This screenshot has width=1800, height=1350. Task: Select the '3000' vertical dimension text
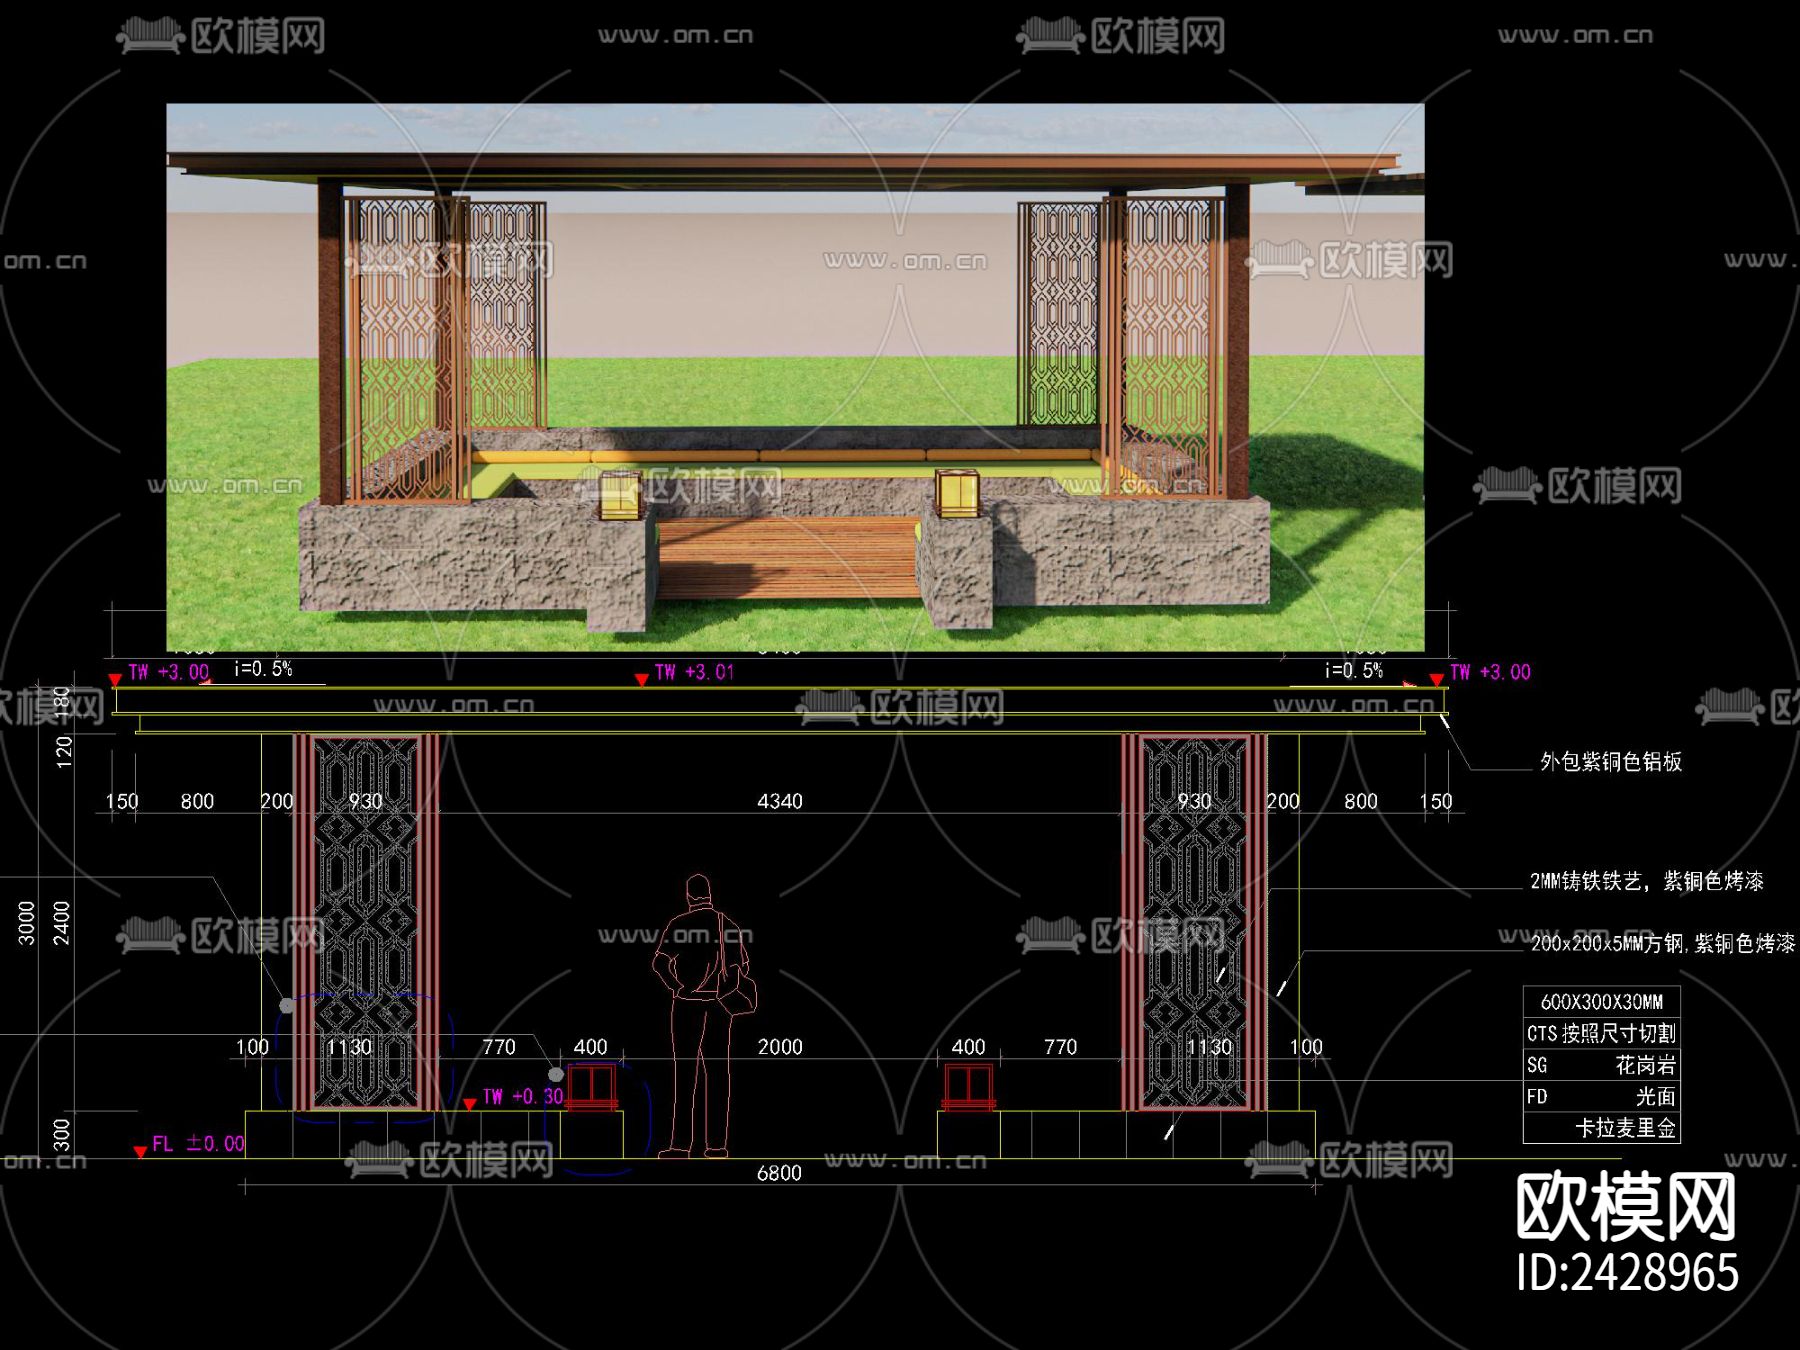pyautogui.click(x=27, y=923)
